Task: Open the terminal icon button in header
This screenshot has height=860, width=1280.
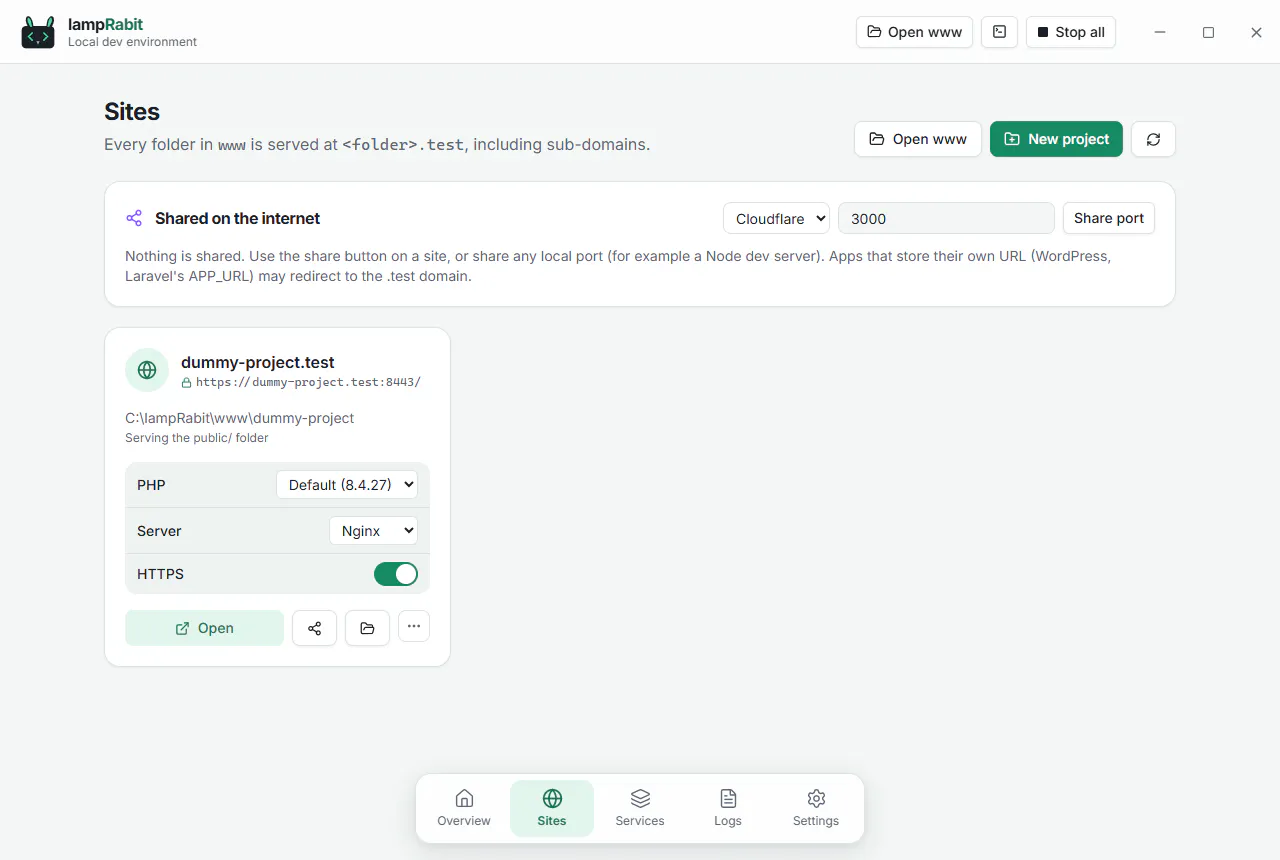Action: (999, 32)
